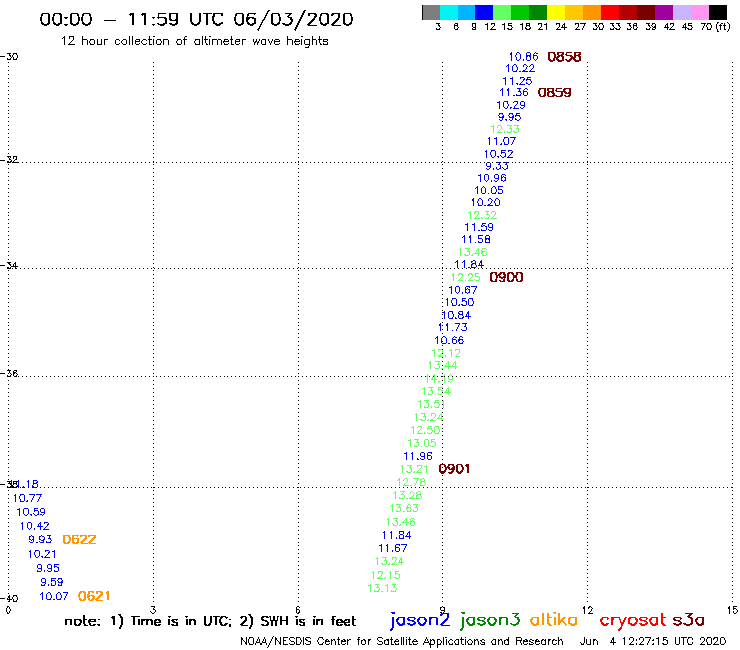Click the cryosat satellite legend label

(633, 621)
